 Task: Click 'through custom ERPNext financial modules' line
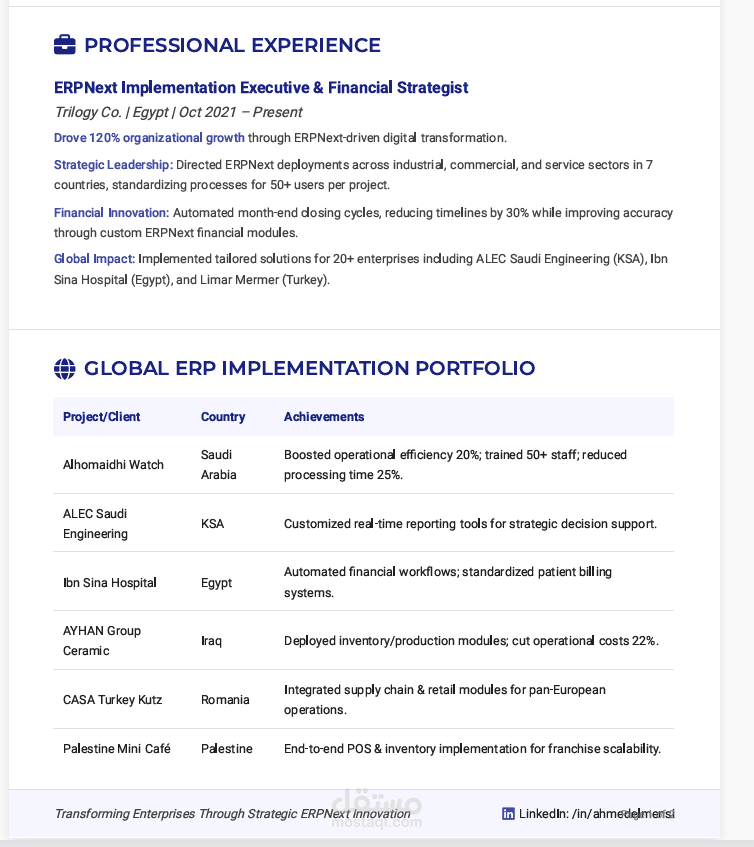tap(176, 233)
